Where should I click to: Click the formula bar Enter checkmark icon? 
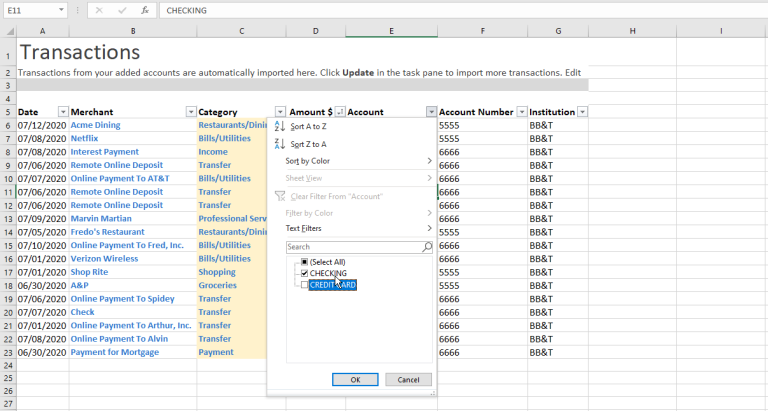coord(122,10)
